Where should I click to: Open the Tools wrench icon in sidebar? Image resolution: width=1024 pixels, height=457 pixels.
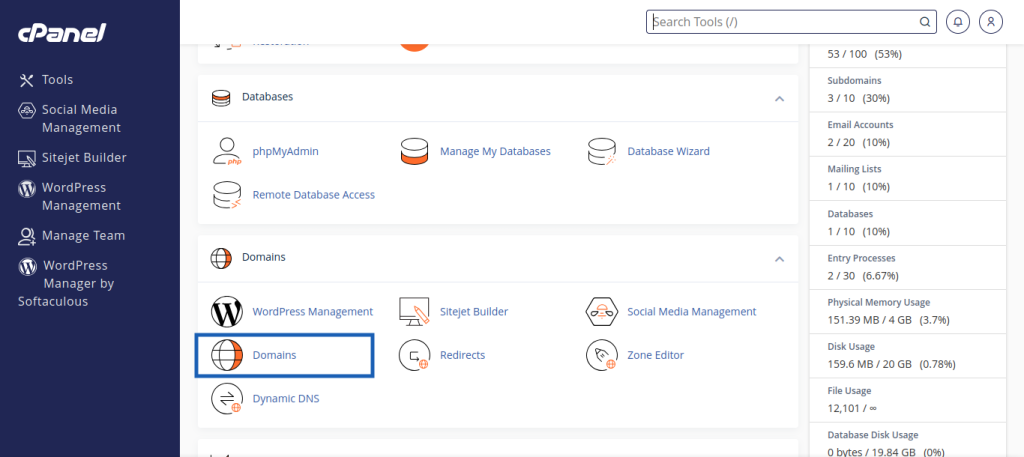[x=26, y=80]
